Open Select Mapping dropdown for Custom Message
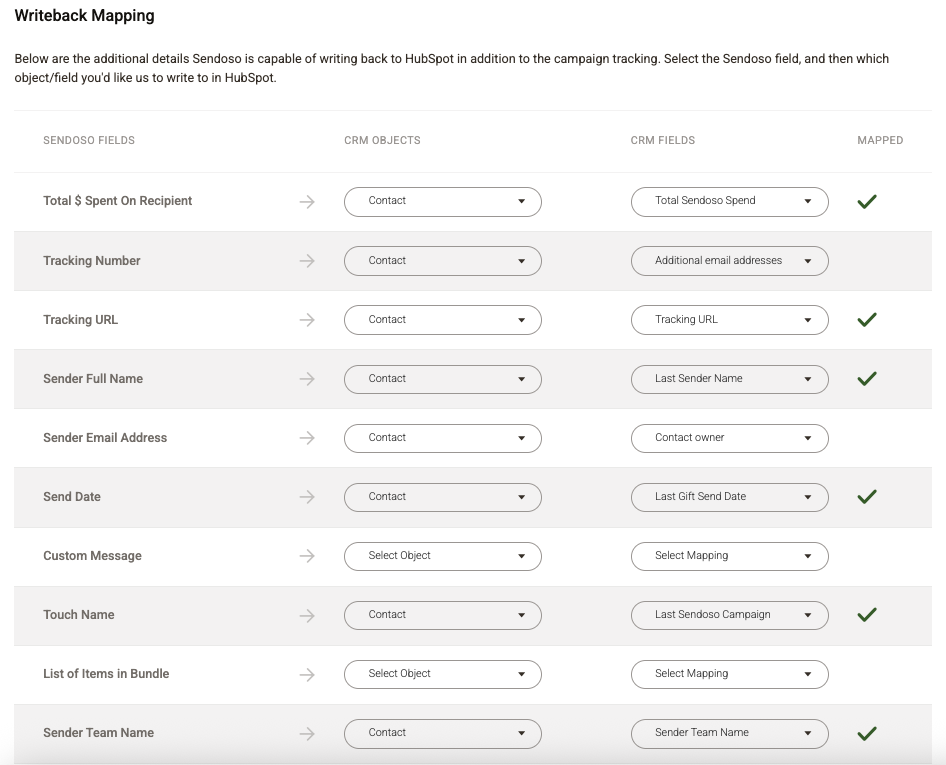 pos(729,556)
